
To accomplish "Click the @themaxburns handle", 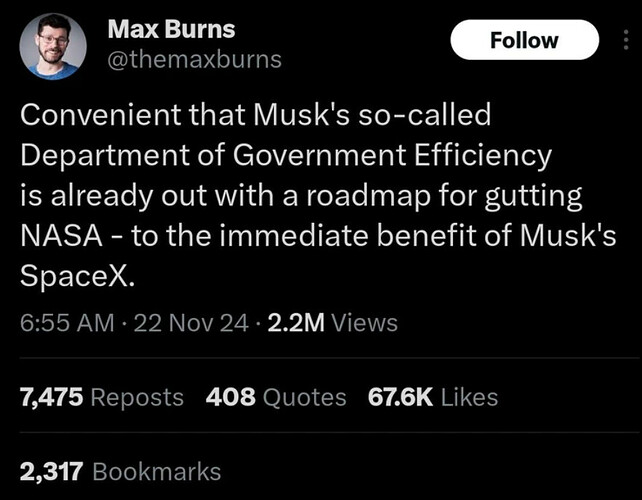I will click(194, 59).
